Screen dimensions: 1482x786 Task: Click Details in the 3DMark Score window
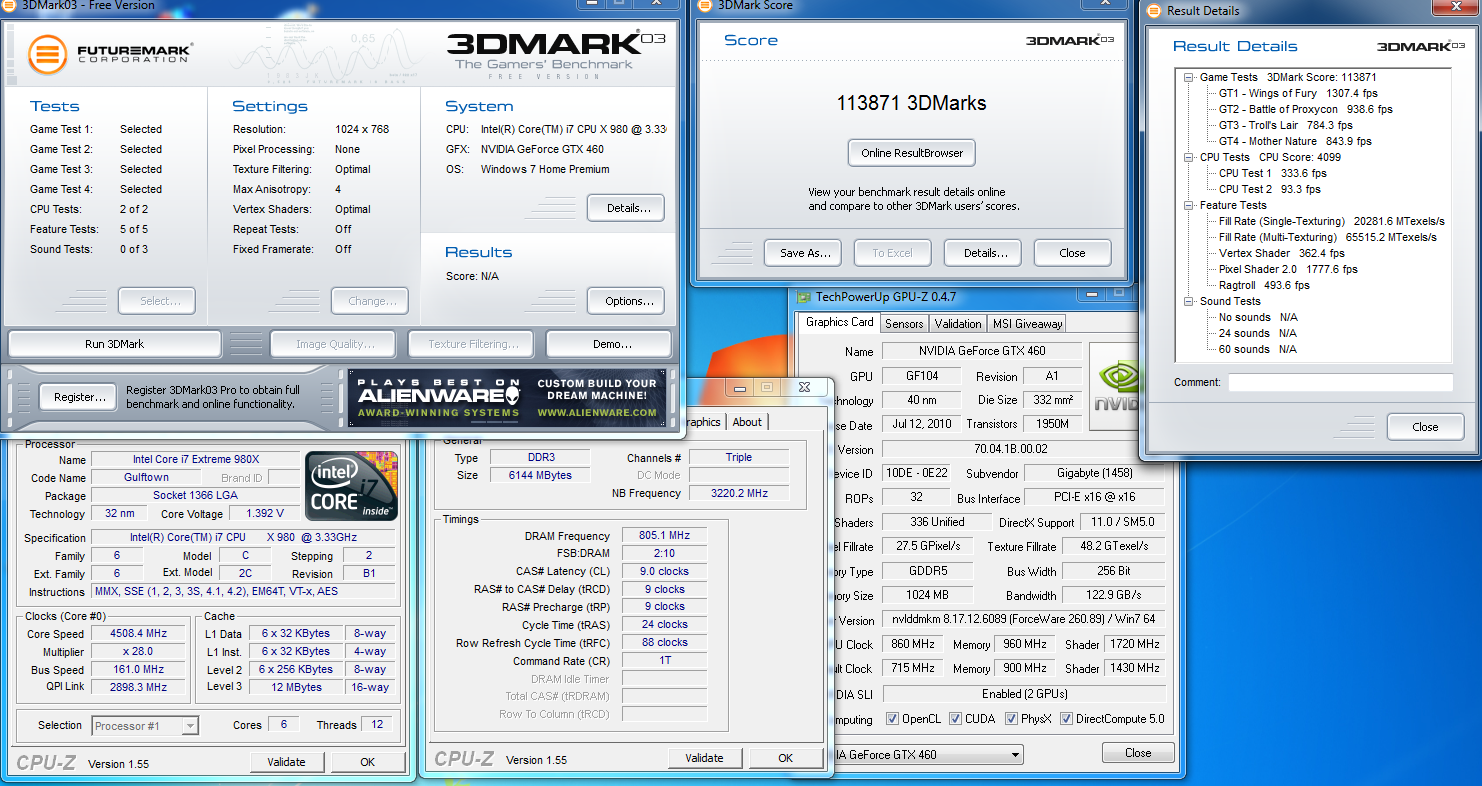(983, 253)
